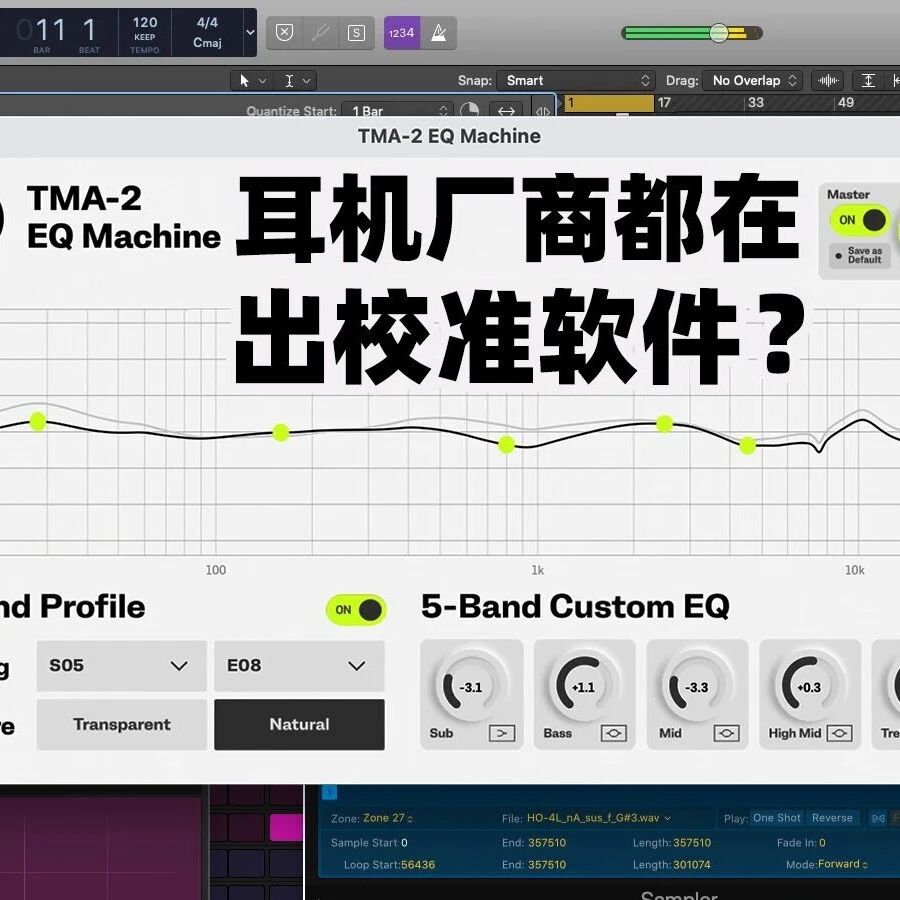Click loop Length value 301074

pyautogui.click(x=692, y=864)
